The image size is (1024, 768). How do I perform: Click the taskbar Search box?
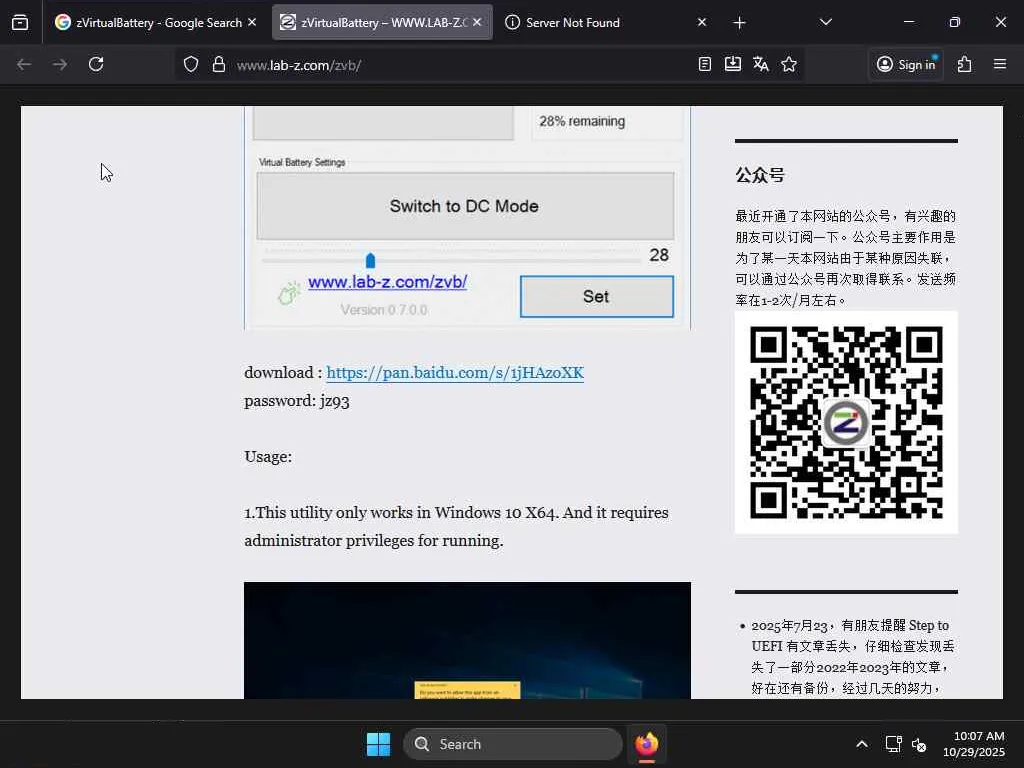pos(513,744)
